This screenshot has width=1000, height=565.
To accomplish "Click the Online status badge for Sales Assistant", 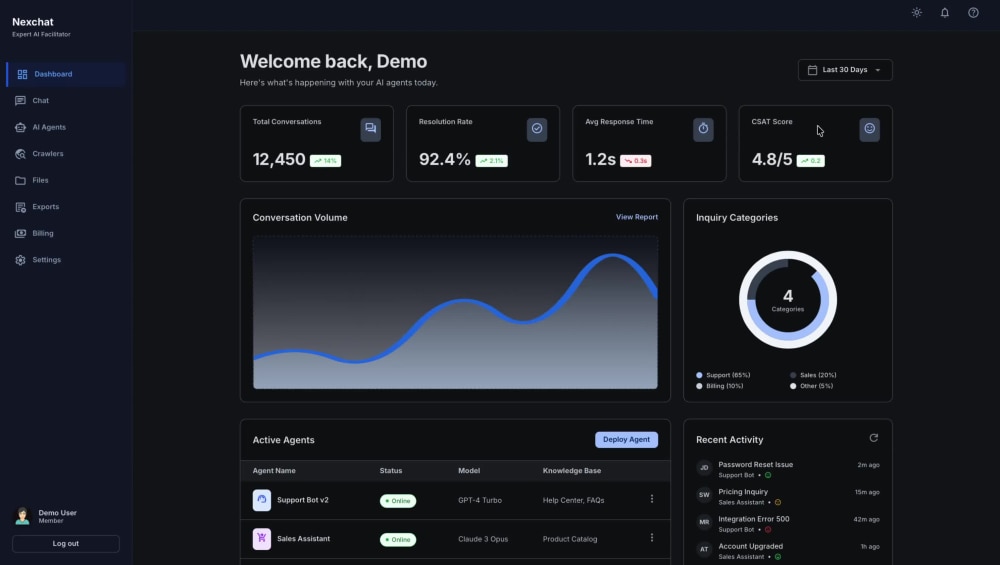I will click(398, 539).
